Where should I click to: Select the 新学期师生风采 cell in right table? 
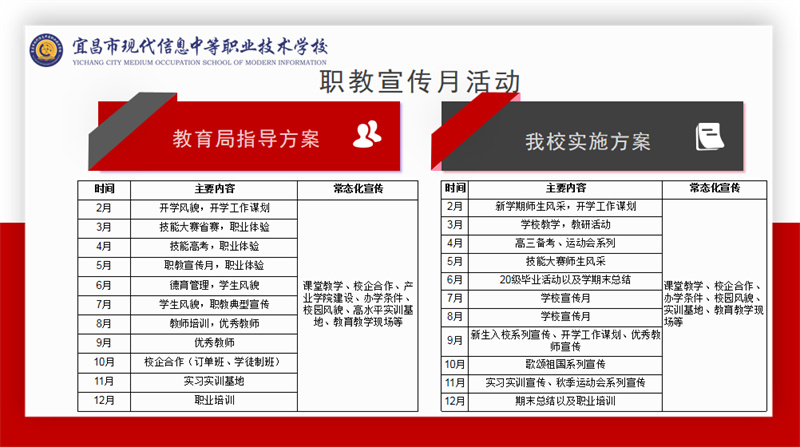565,206
